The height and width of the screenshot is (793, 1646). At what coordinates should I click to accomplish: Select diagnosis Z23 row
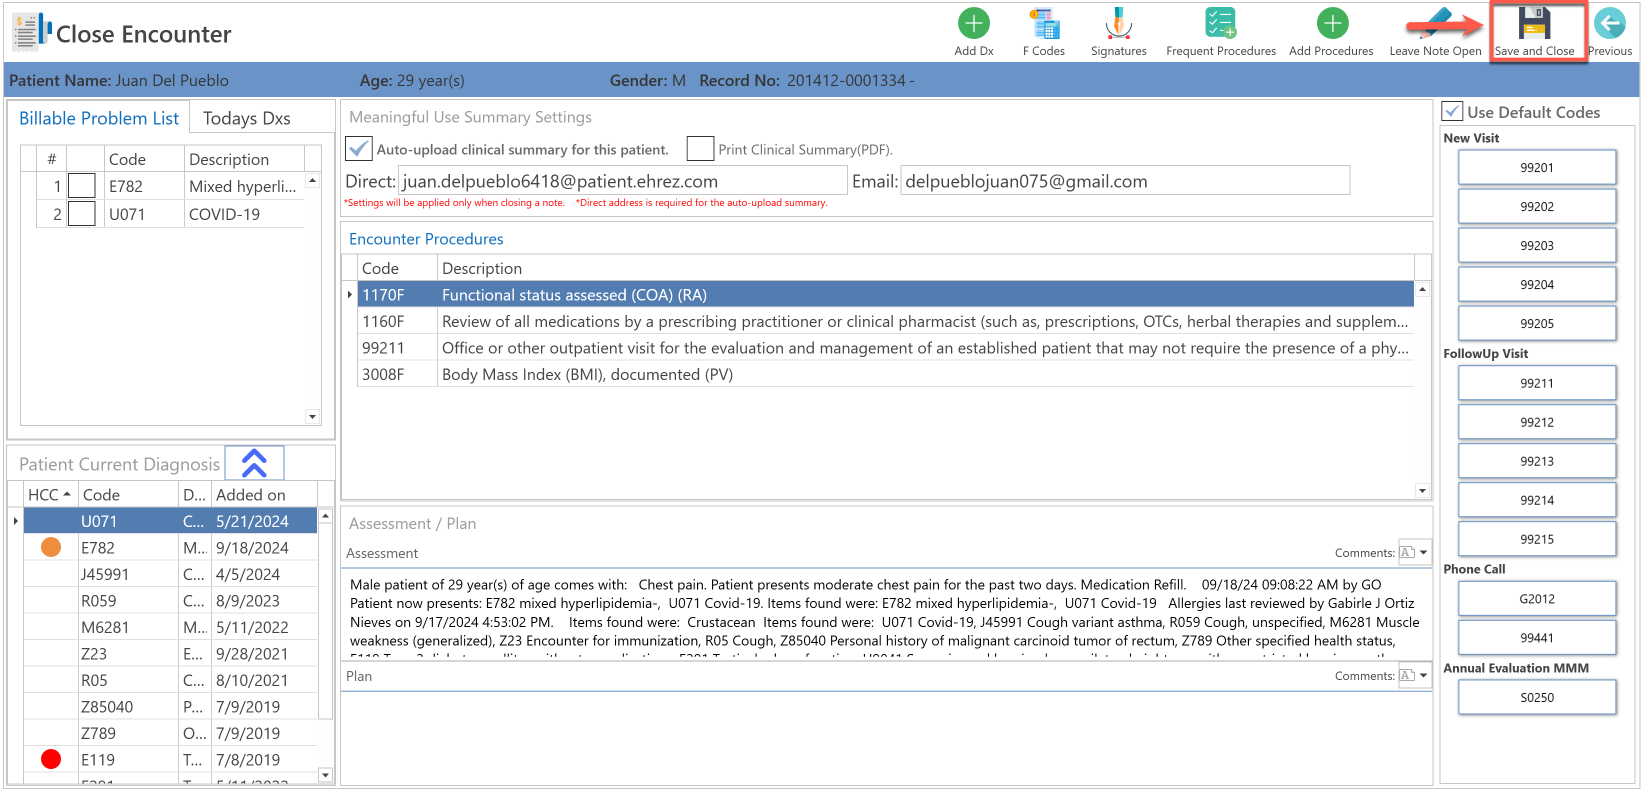pos(170,653)
